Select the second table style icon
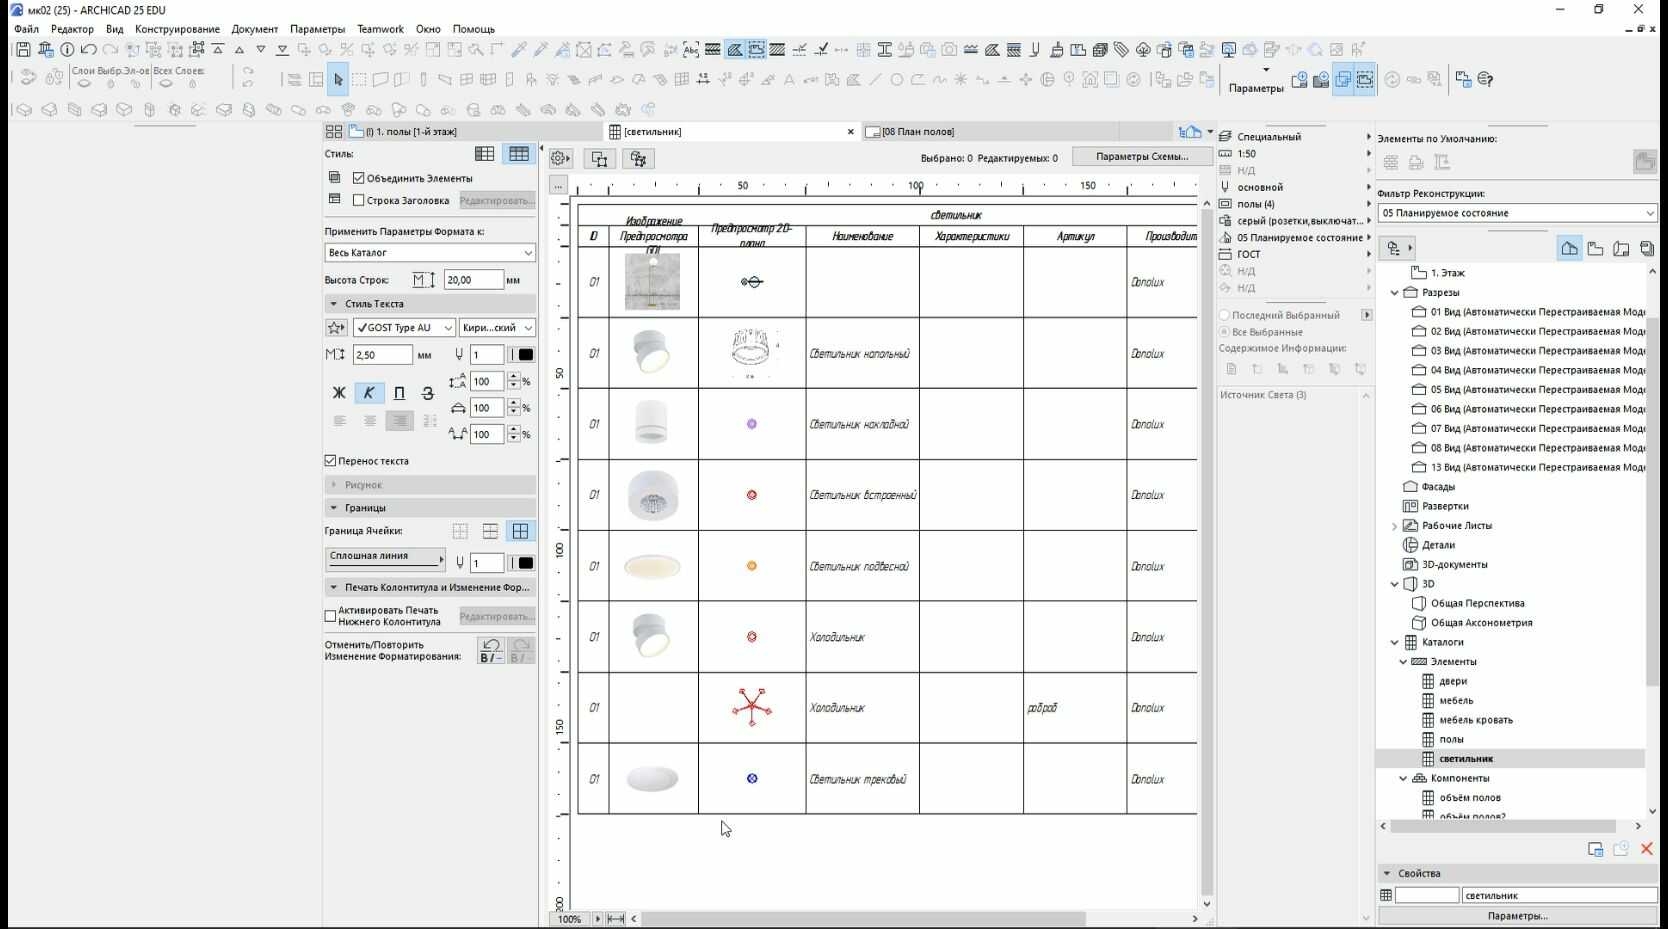 click(518, 154)
